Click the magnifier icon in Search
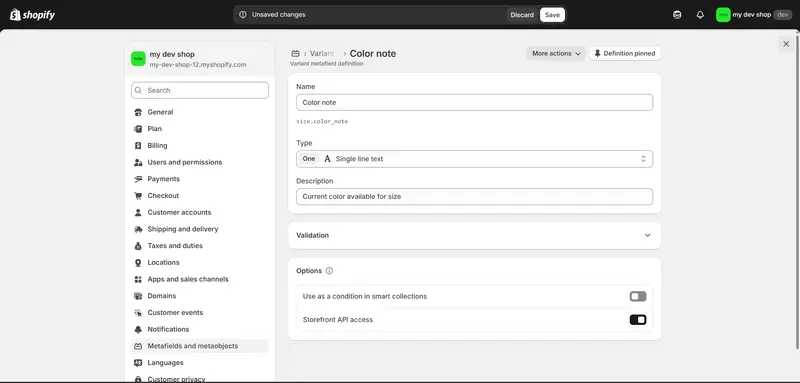 139,90
